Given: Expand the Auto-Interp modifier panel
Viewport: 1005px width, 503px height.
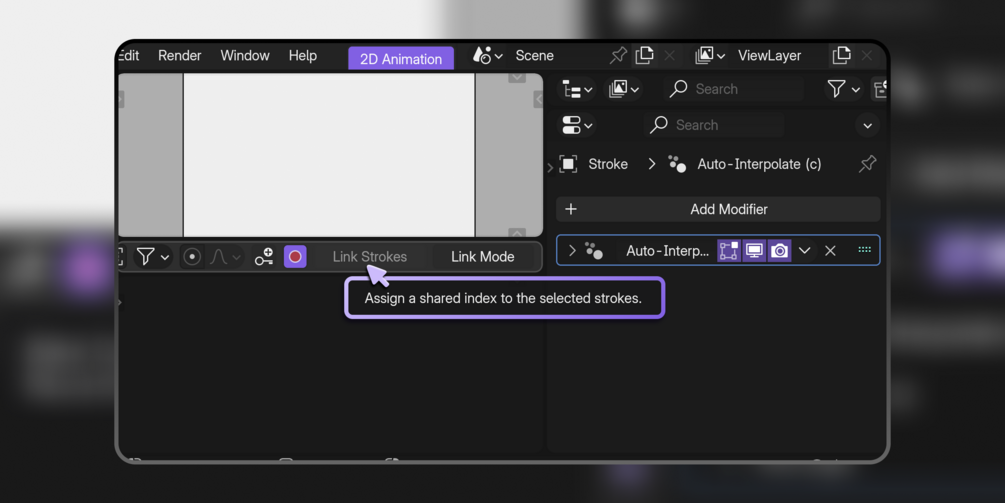Looking at the screenshot, I should 572,251.
